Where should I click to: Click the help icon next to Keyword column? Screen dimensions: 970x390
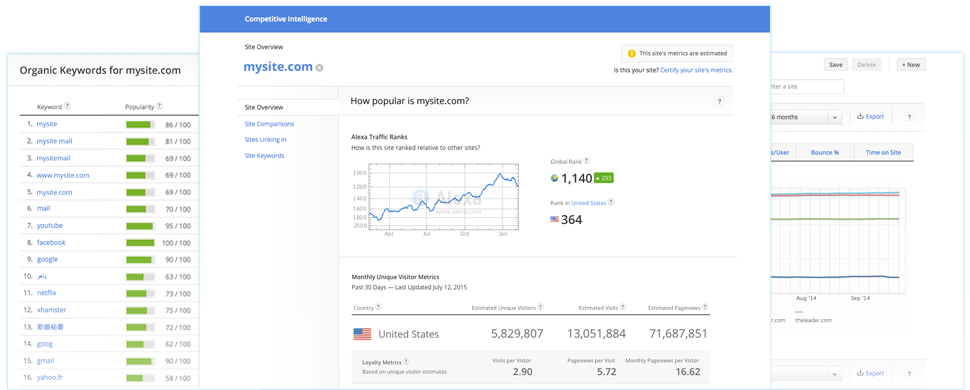coord(68,106)
